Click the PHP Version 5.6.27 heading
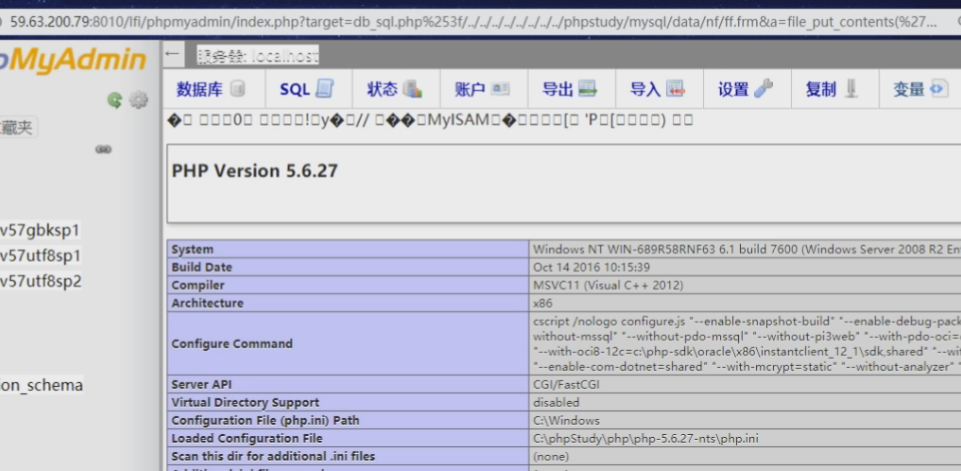 [x=254, y=170]
